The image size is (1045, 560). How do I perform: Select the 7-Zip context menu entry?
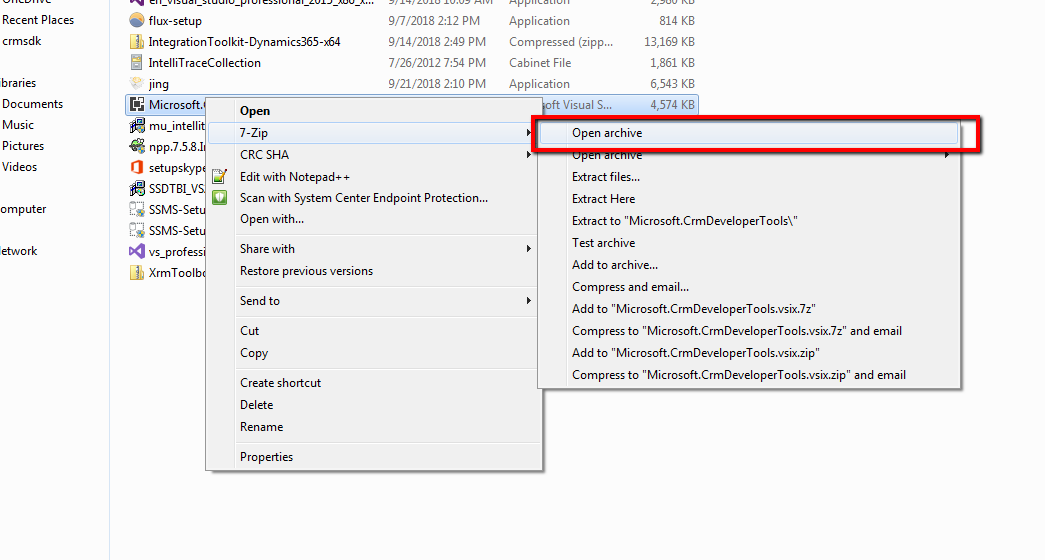(x=375, y=133)
